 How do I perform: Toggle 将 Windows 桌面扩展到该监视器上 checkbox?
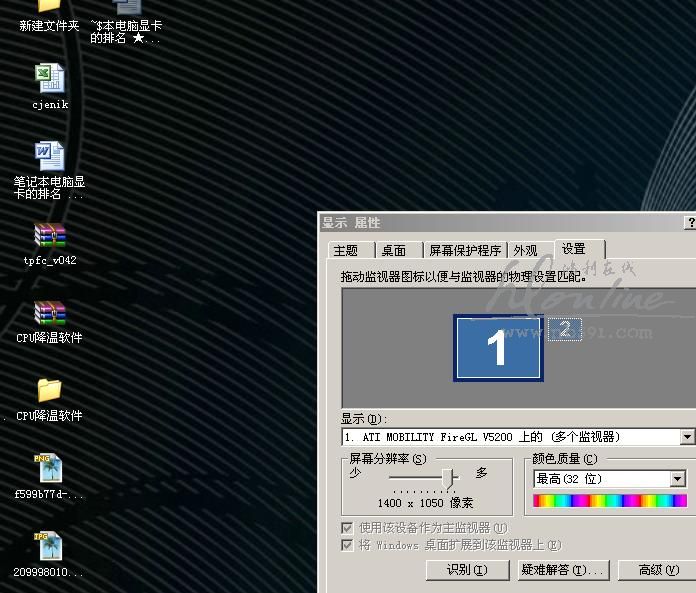[x=347, y=545]
